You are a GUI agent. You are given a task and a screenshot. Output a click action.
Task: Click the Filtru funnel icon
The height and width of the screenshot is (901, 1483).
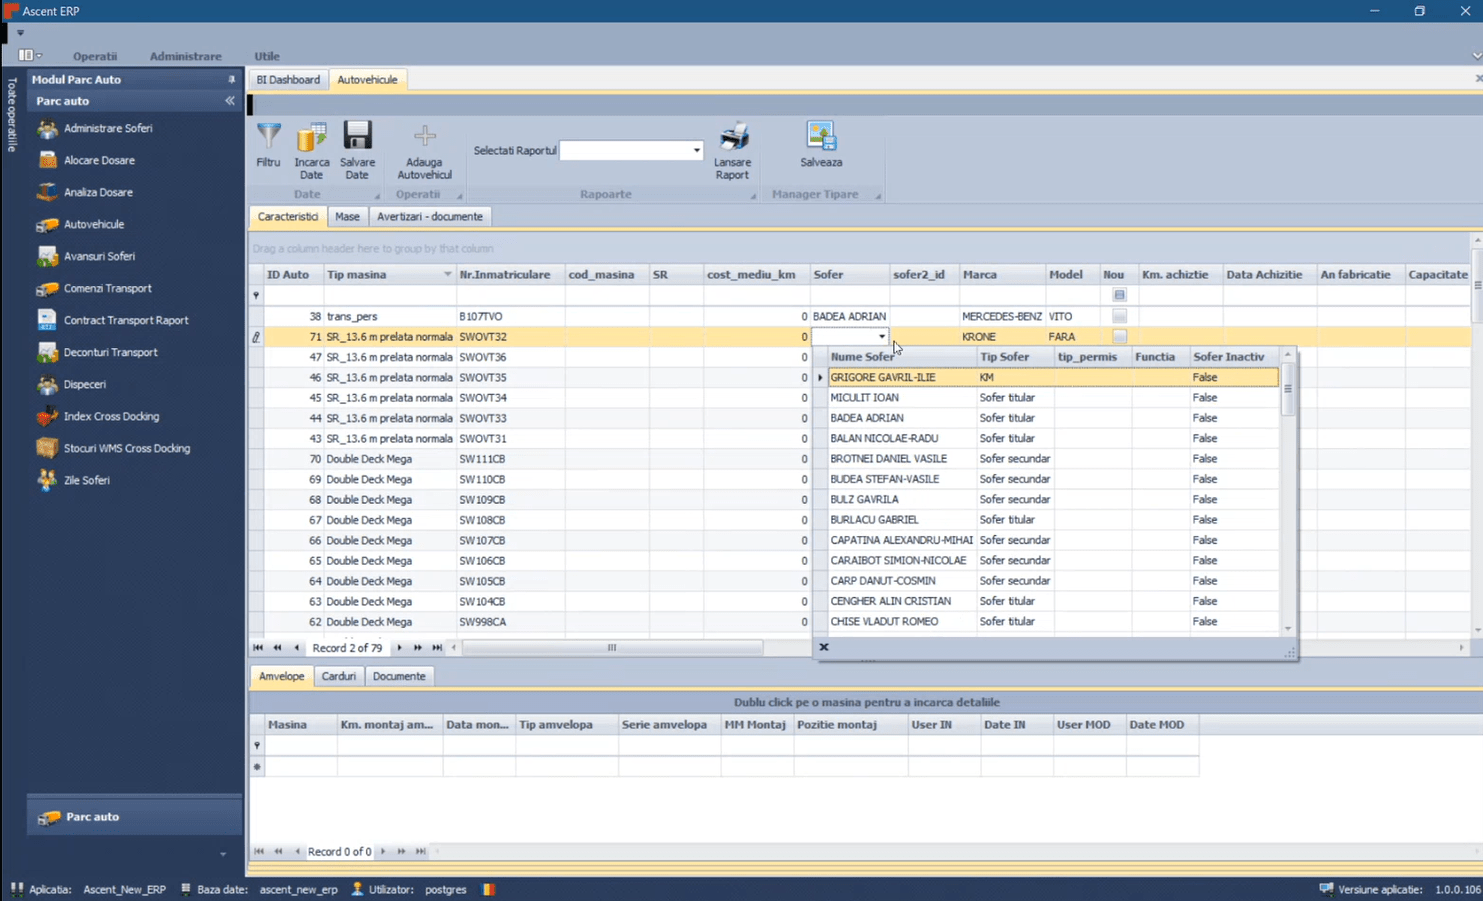pos(269,137)
